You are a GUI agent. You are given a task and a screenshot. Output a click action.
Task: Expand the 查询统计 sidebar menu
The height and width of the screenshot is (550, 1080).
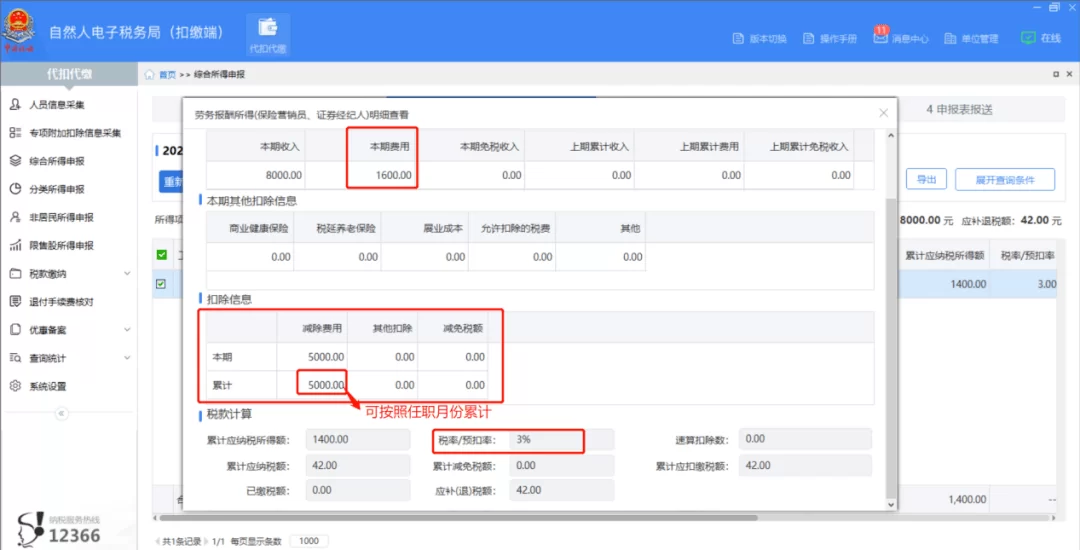[126, 358]
